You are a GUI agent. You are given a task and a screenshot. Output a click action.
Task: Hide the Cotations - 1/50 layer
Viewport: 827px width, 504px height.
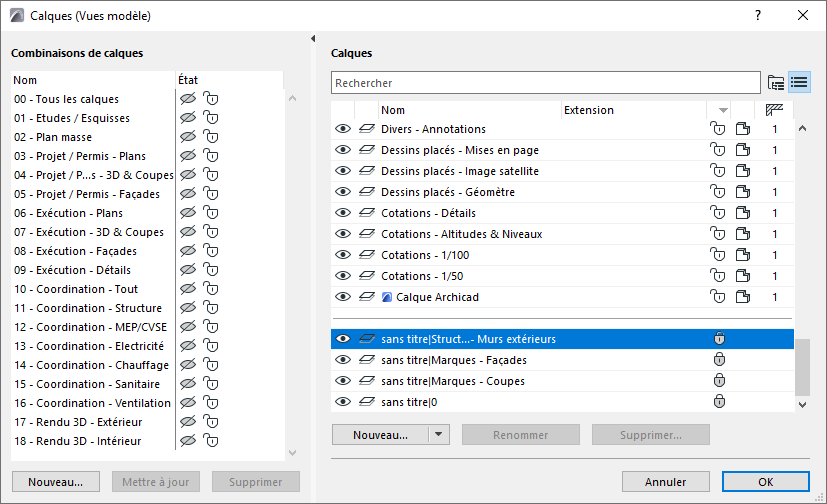click(x=343, y=276)
